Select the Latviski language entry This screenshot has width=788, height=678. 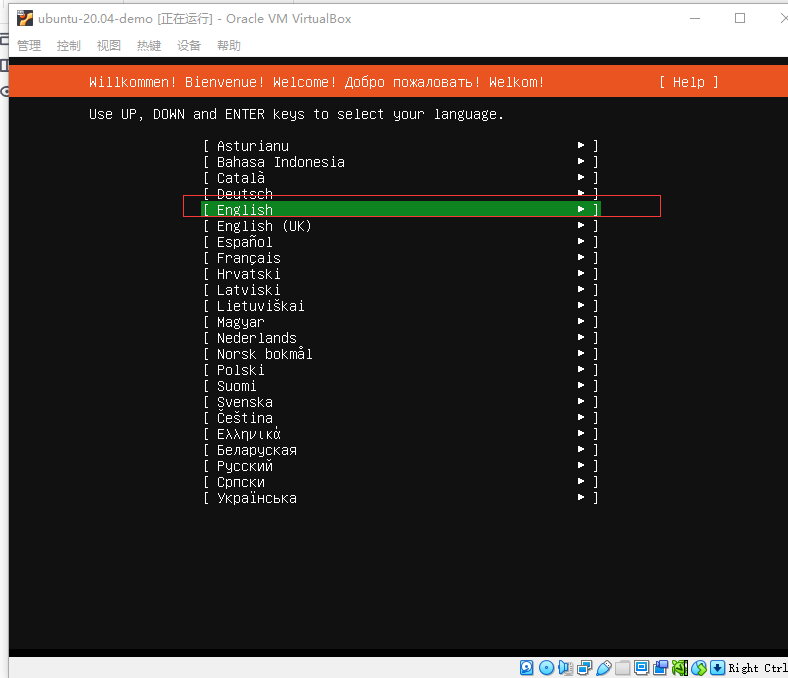pos(401,290)
